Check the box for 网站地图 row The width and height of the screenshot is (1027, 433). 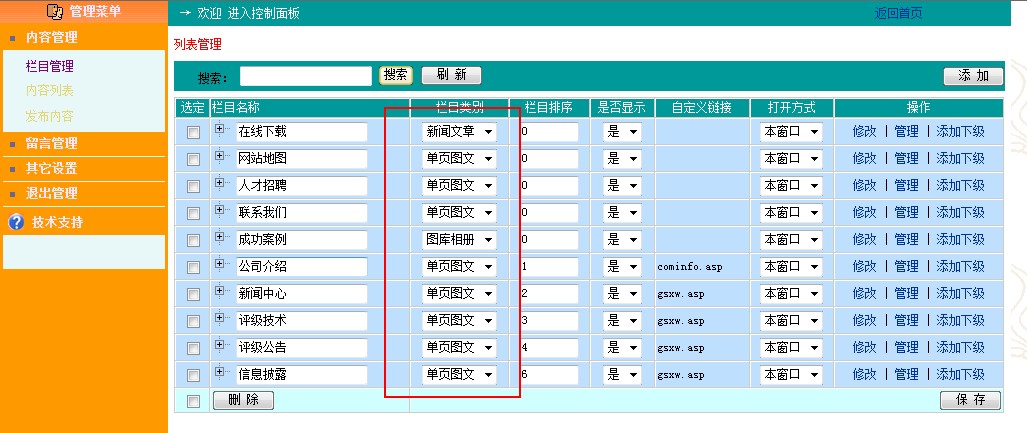click(x=193, y=159)
